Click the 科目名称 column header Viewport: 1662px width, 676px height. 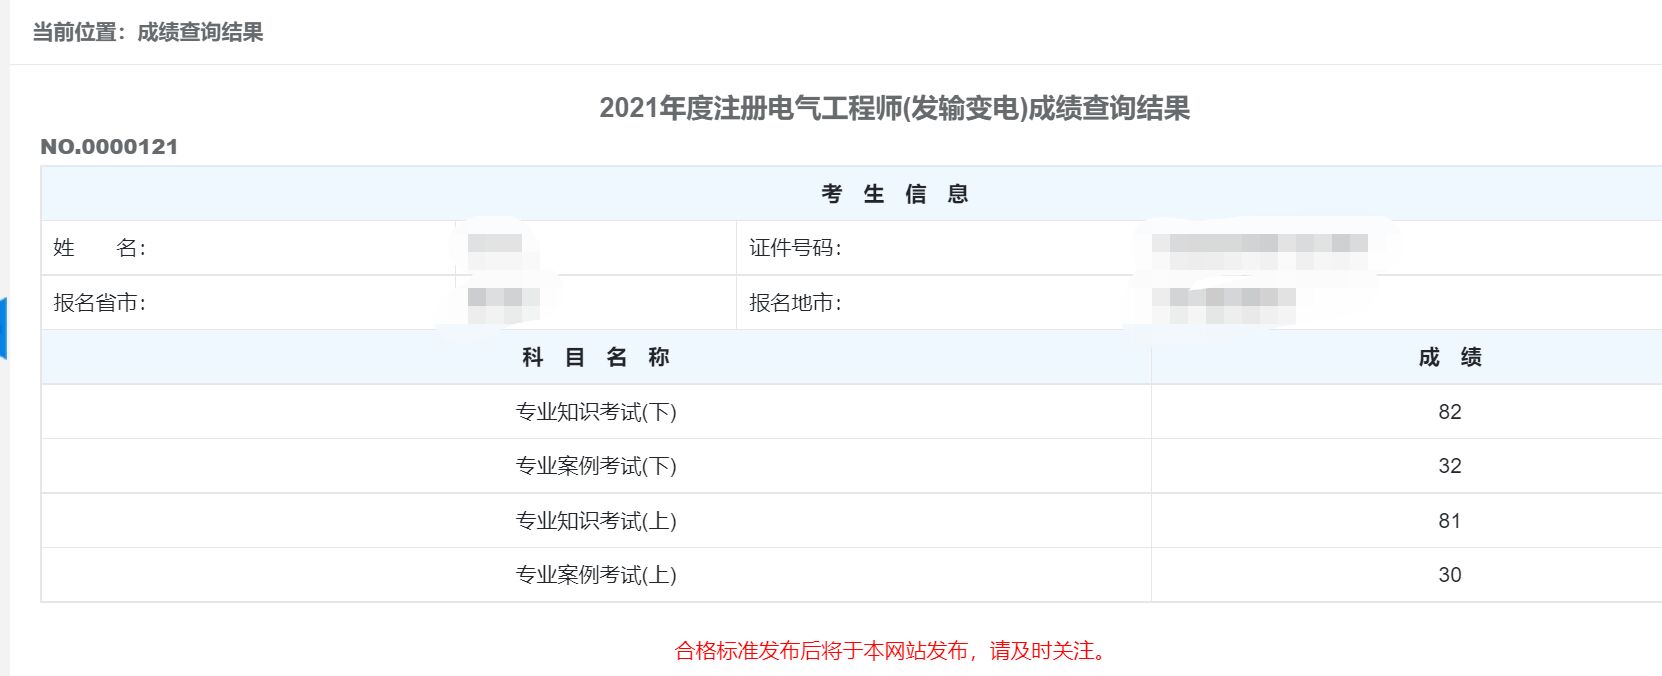coord(596,357)
